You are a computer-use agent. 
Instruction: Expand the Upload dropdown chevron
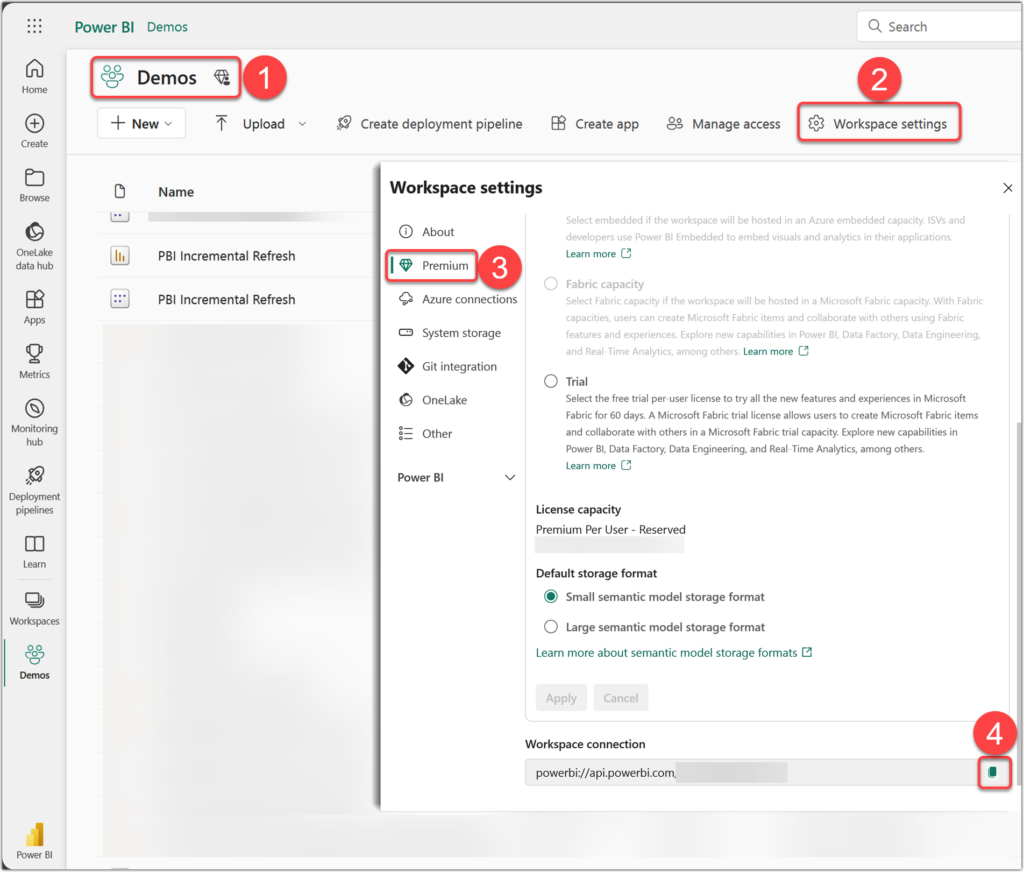point(302,123)
